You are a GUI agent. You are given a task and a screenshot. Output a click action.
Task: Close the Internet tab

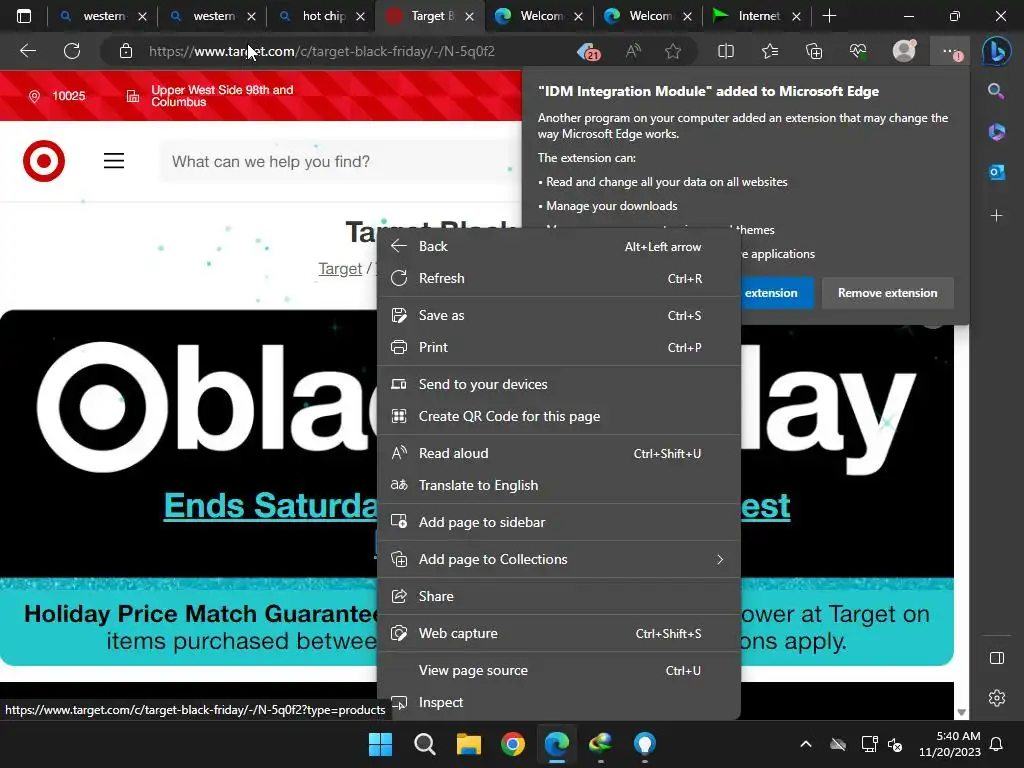click(x=796, y=16)
